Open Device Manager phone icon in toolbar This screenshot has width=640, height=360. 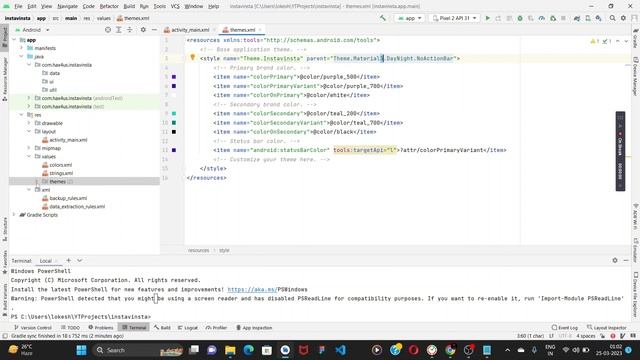(x=588, y=18)
